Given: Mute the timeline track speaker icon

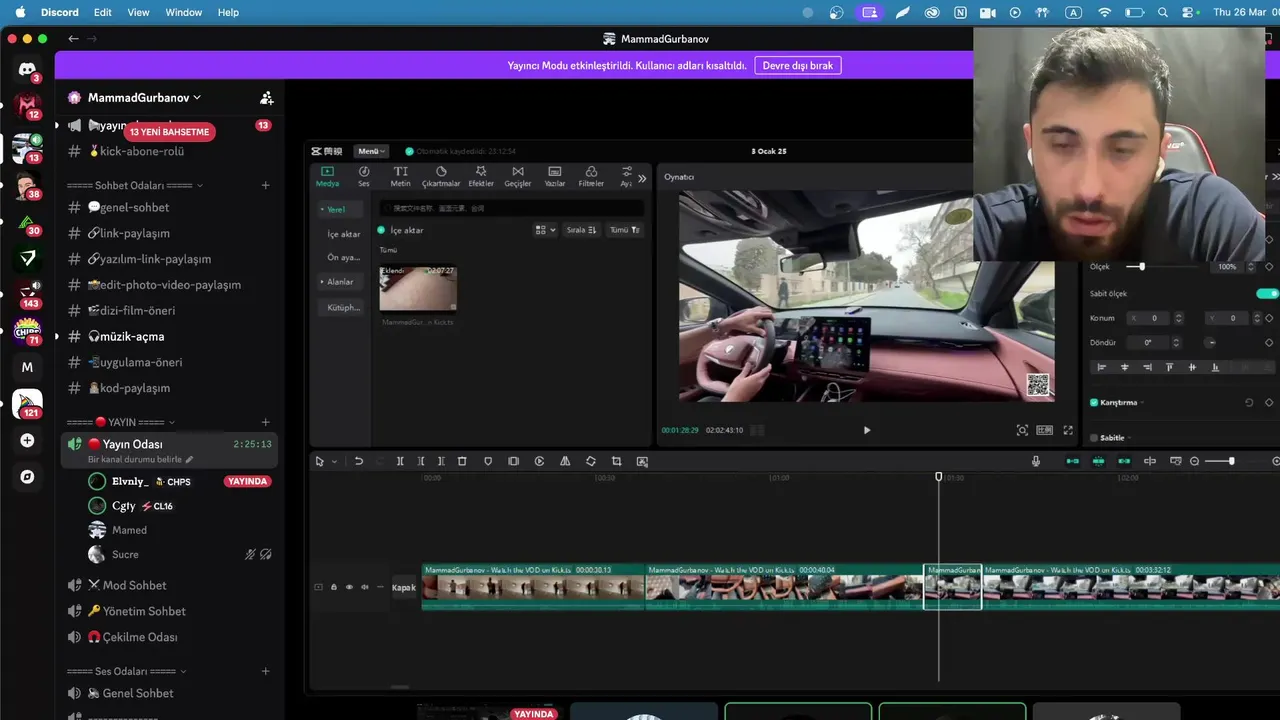Looking at the screenshot, I should (364, 587).
